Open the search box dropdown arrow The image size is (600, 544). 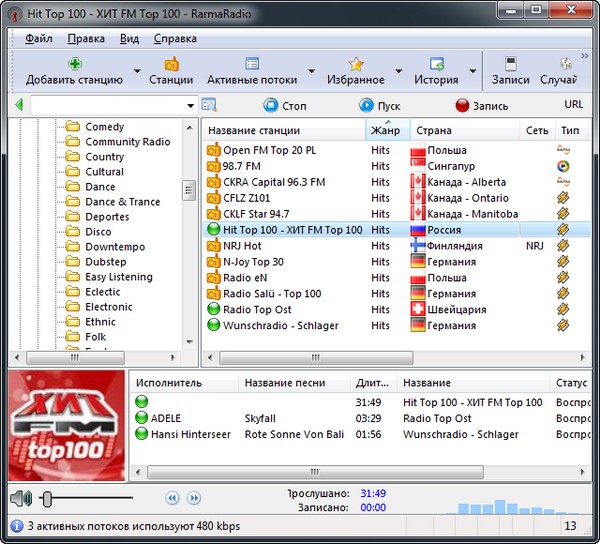(190, 106)
